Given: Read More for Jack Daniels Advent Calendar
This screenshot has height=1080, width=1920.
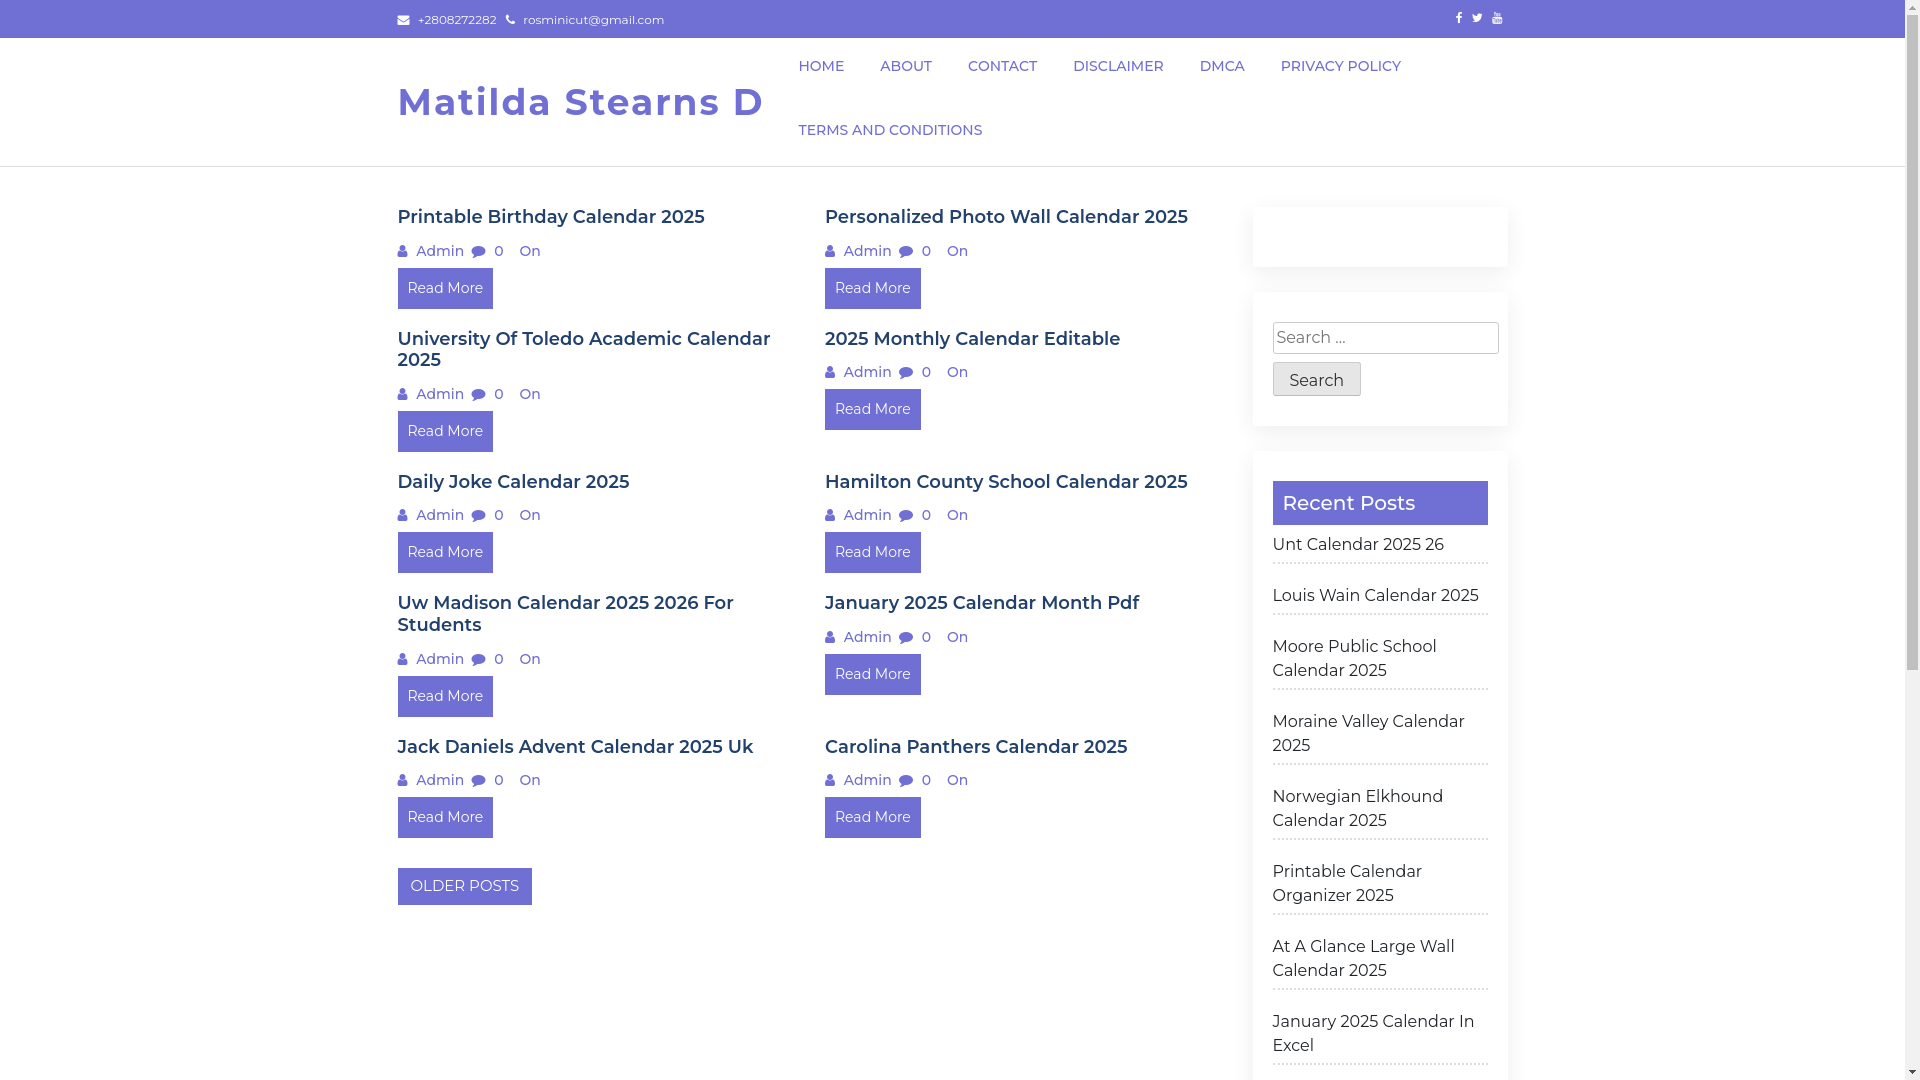Looking at the screenshot, I should coord(445,817).
